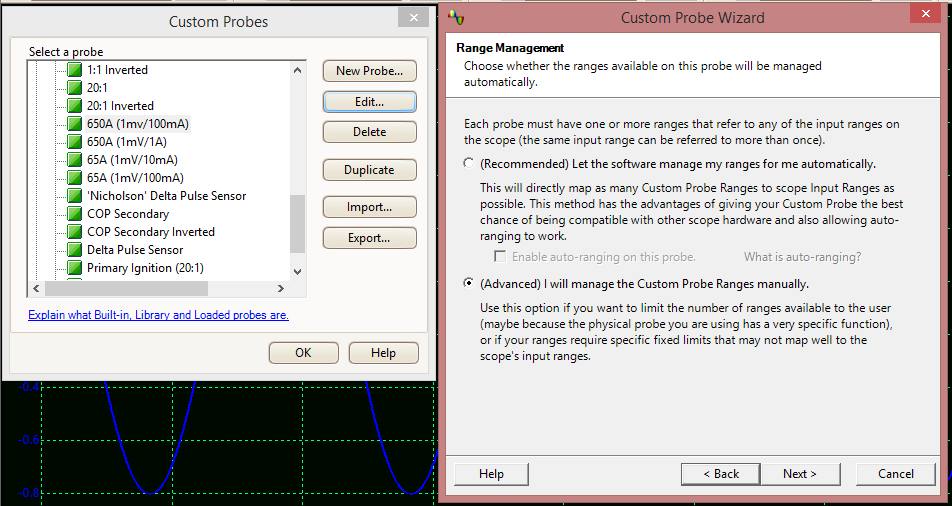Select the Recommended automatic range management option
This screenshot has height=506, width=952.
pyautogui.click(x=469, y=164)
